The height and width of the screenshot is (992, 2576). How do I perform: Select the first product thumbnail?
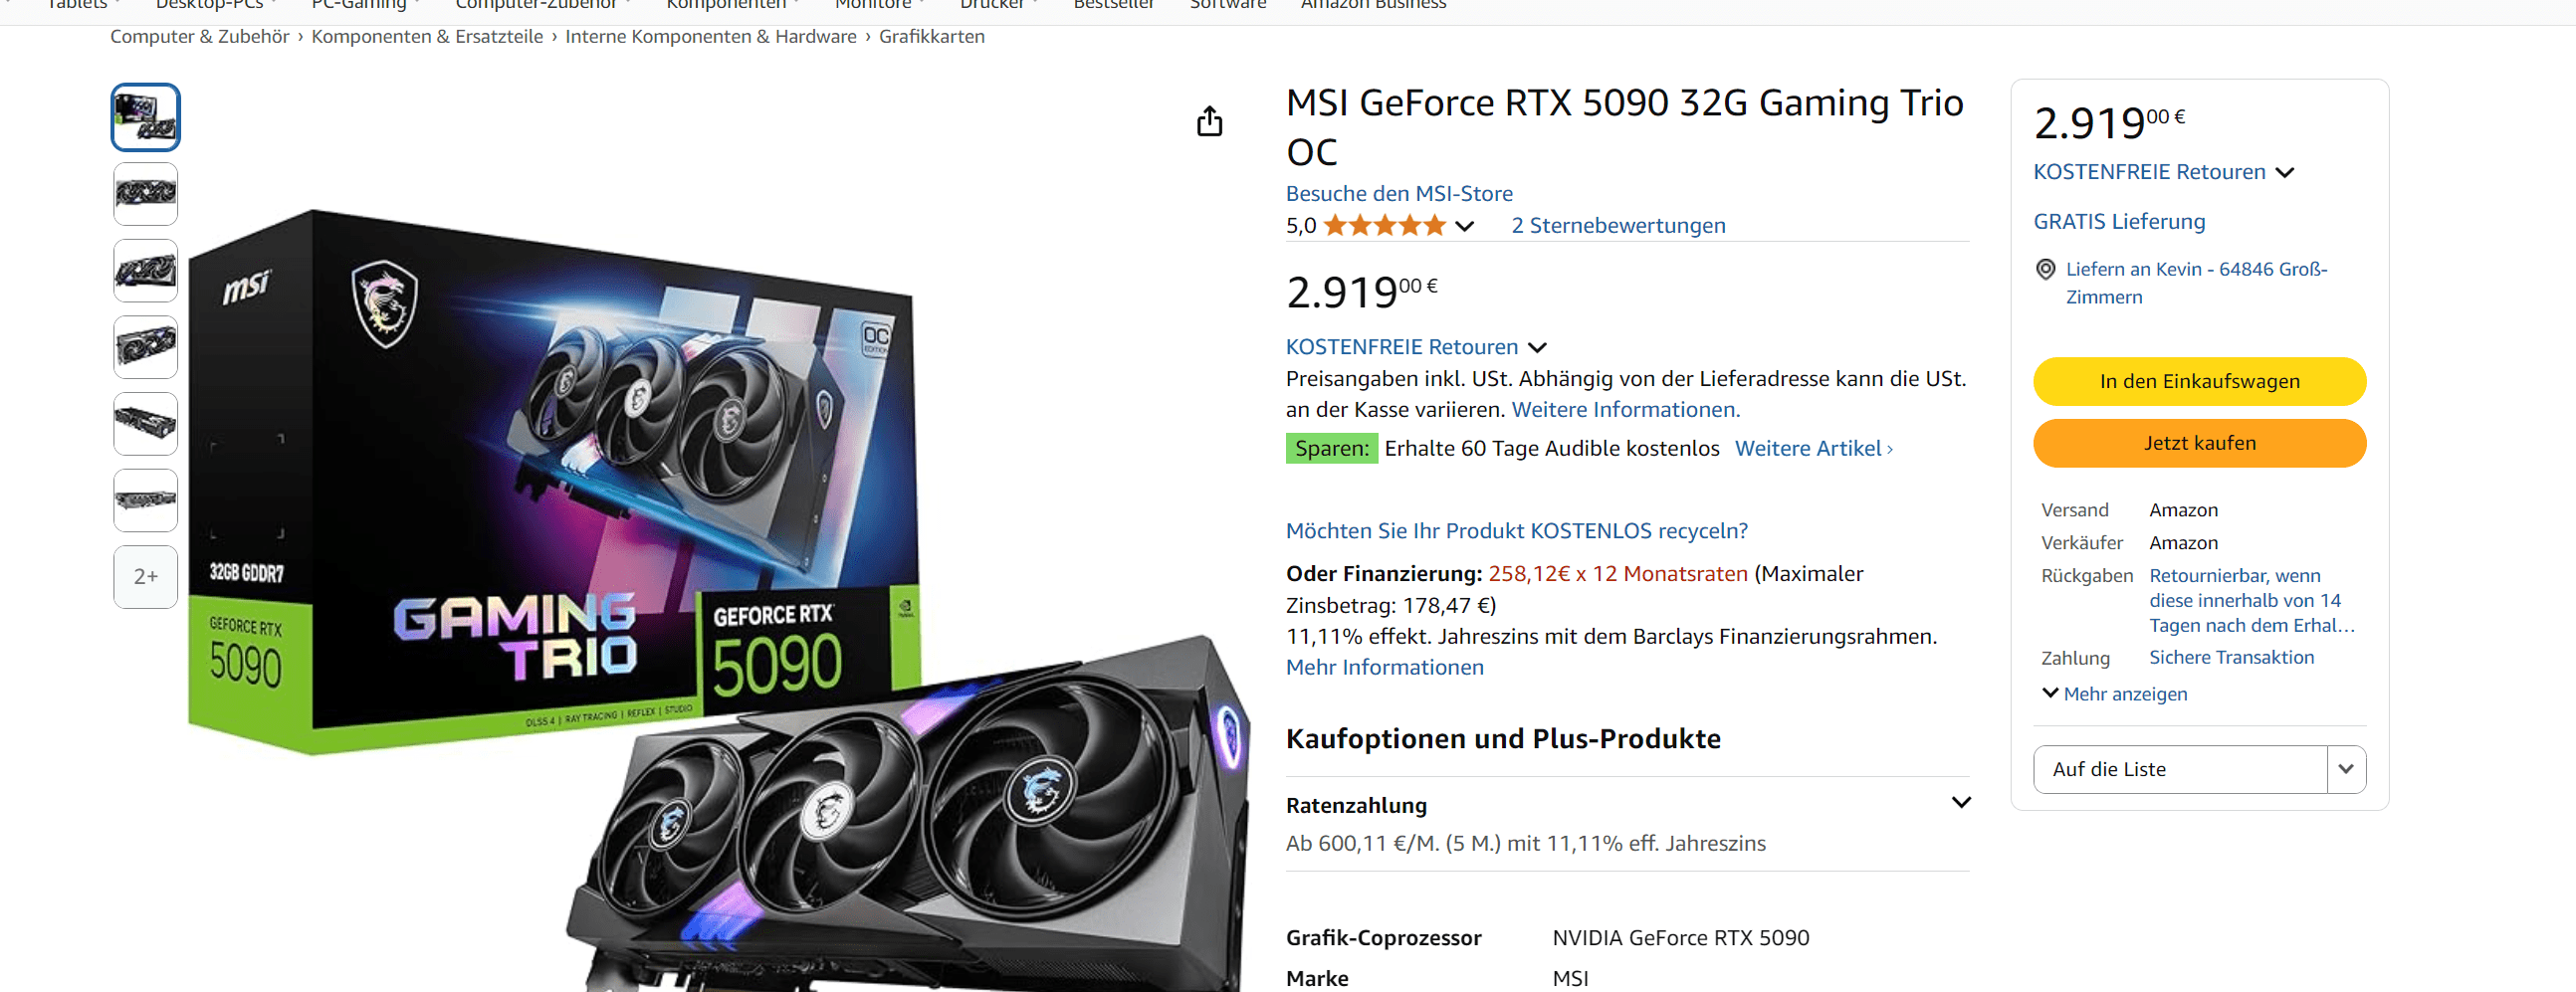click(146, 117)
